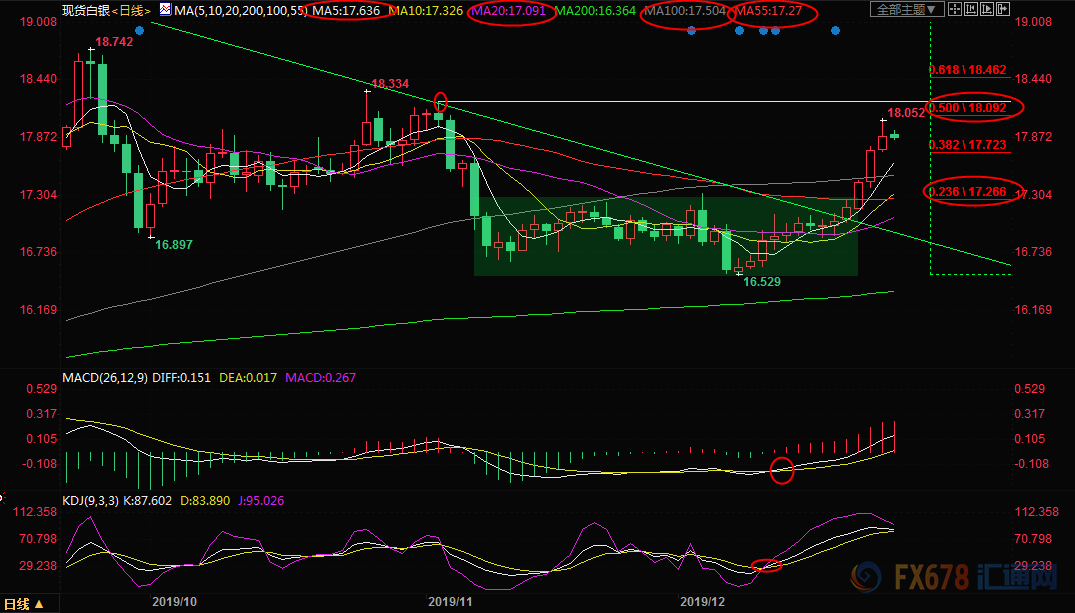Viewport: 1075px width, 613px height.
Task: Click the red gear icon at left edge
Action: (3, 496)
